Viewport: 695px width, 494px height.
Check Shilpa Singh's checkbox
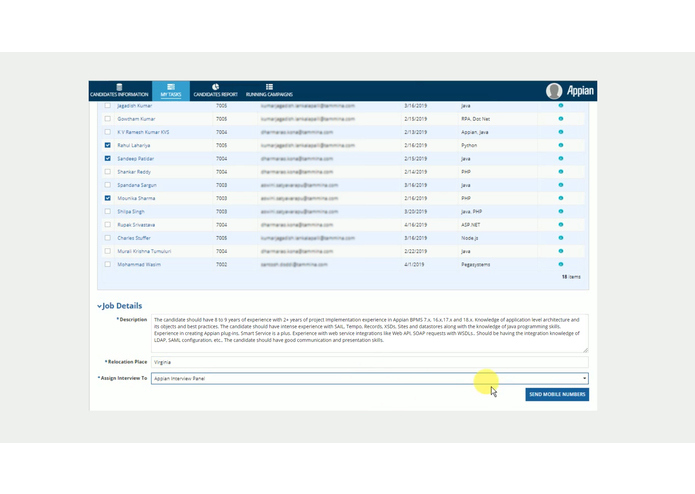click(x=108, y=211)
